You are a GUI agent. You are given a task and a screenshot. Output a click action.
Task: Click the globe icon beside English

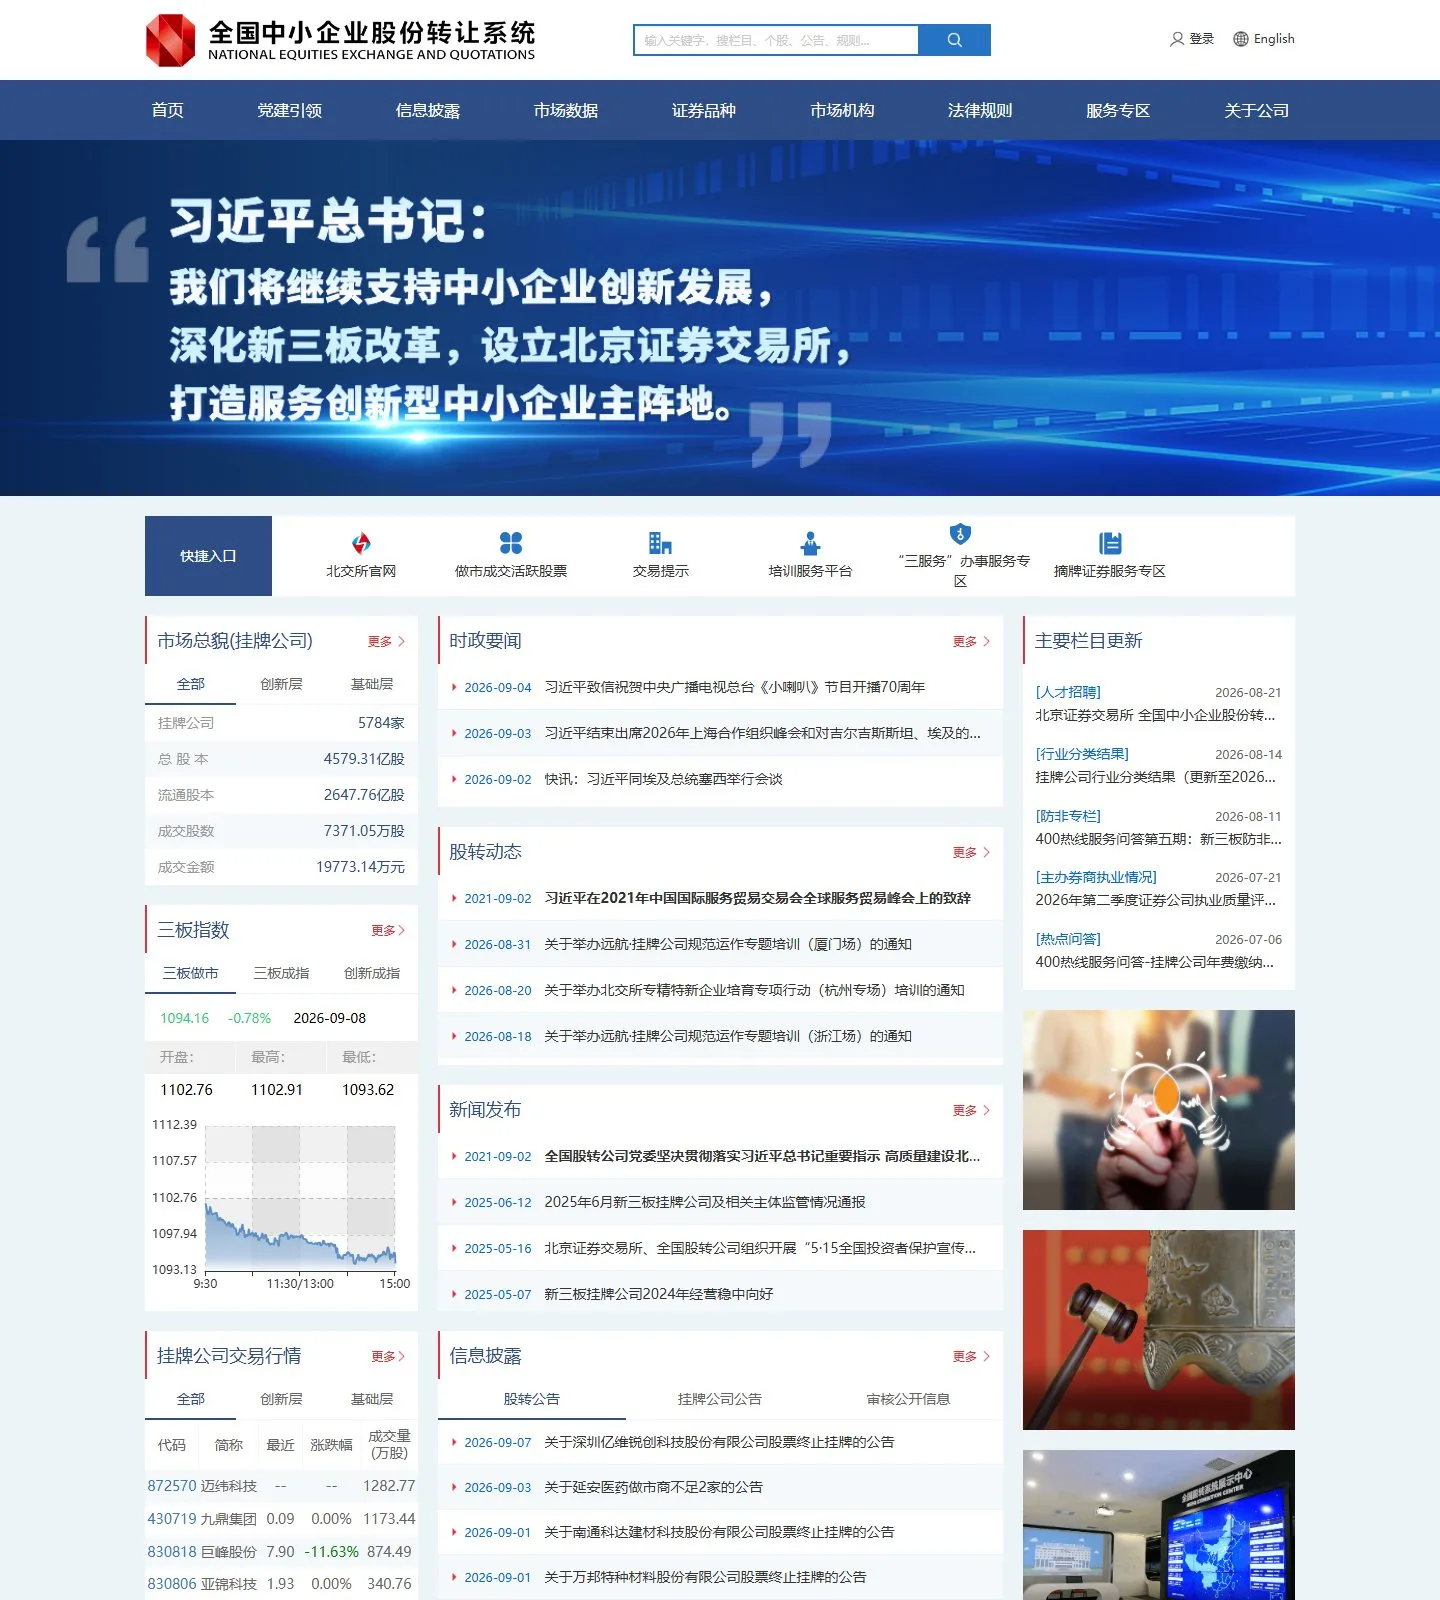tap(1241, 39)
